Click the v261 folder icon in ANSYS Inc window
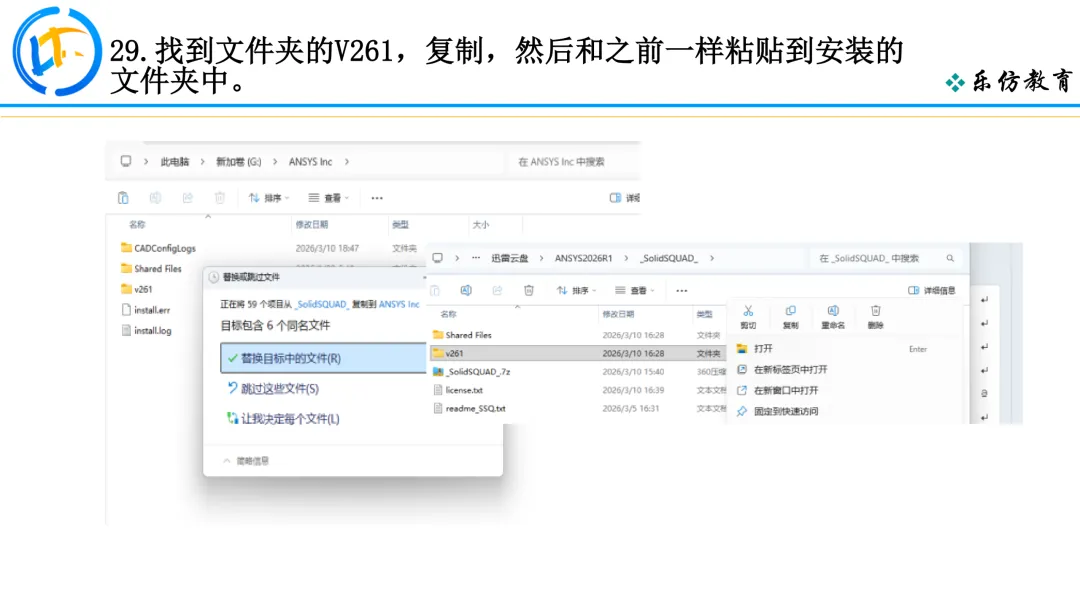 click(x=126, y=289)
